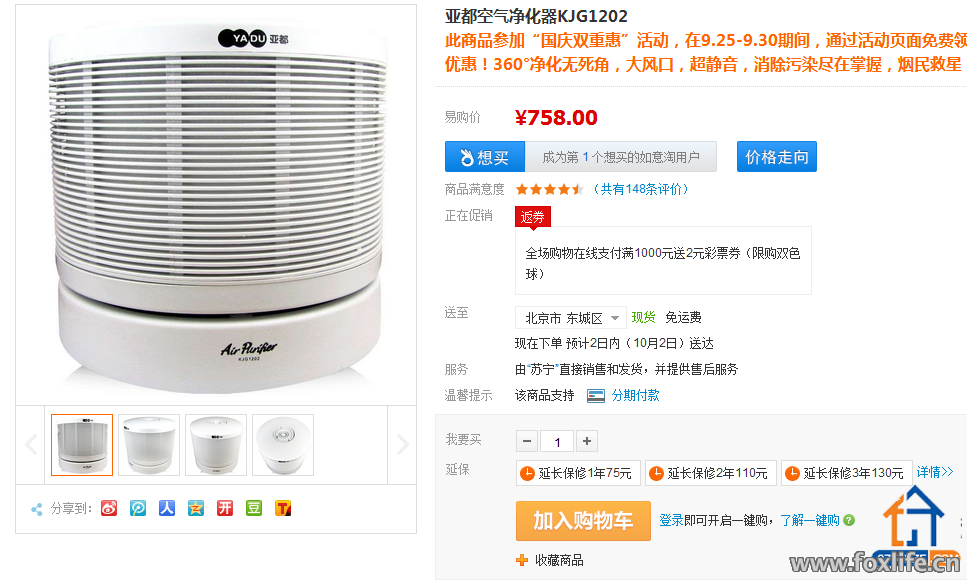The height and width of the screenshot is (584, 967).
Task: Share to Kaixin icon
Action: click(x=225, y=508)
